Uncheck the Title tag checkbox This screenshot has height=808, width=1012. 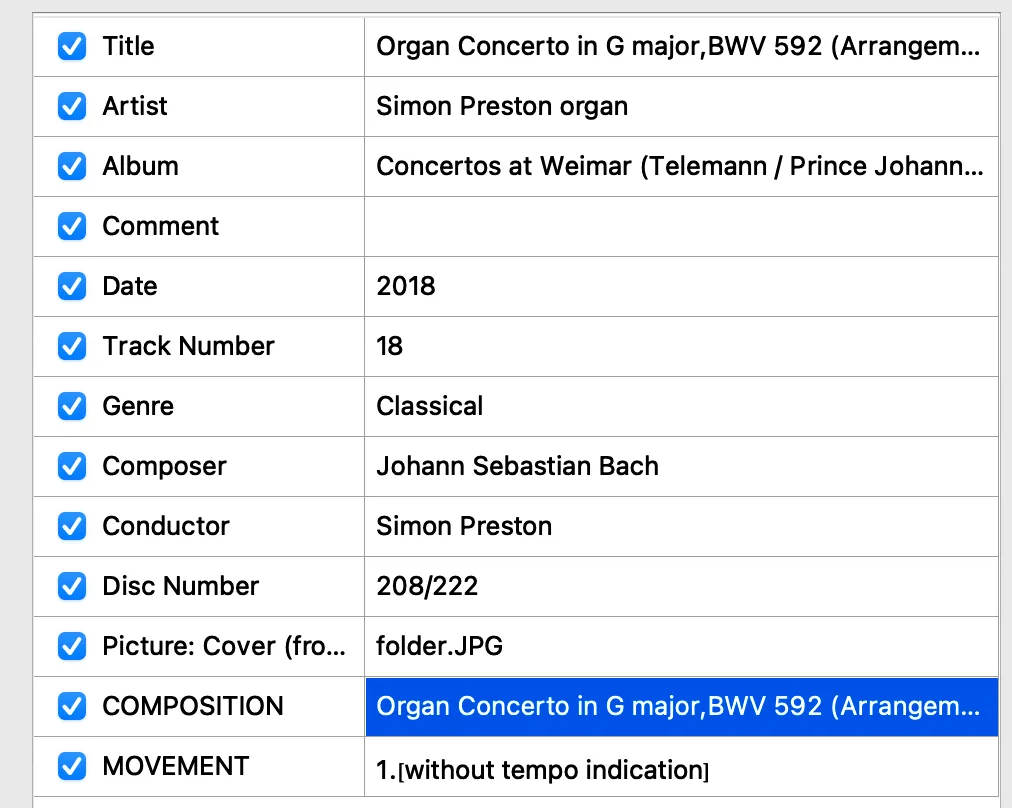(x=72, y=46)
